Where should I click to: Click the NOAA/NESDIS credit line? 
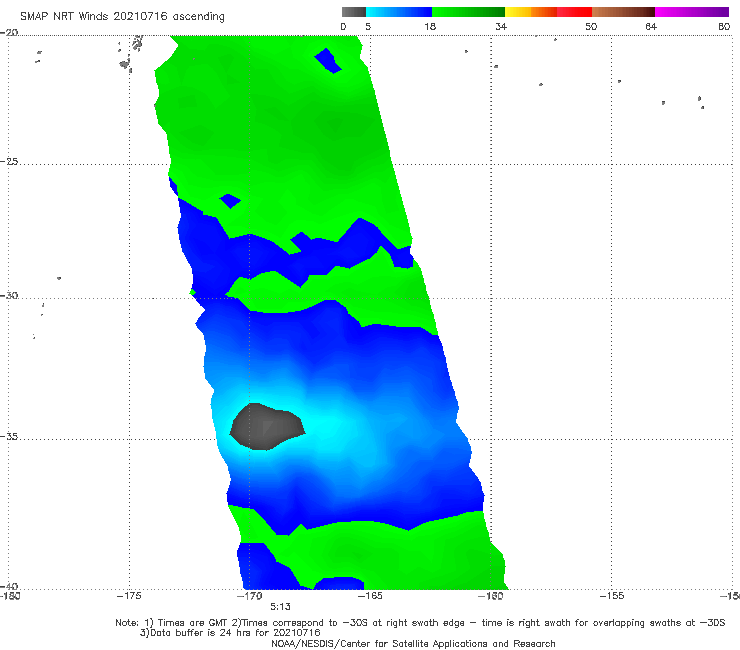click(413, 644)
